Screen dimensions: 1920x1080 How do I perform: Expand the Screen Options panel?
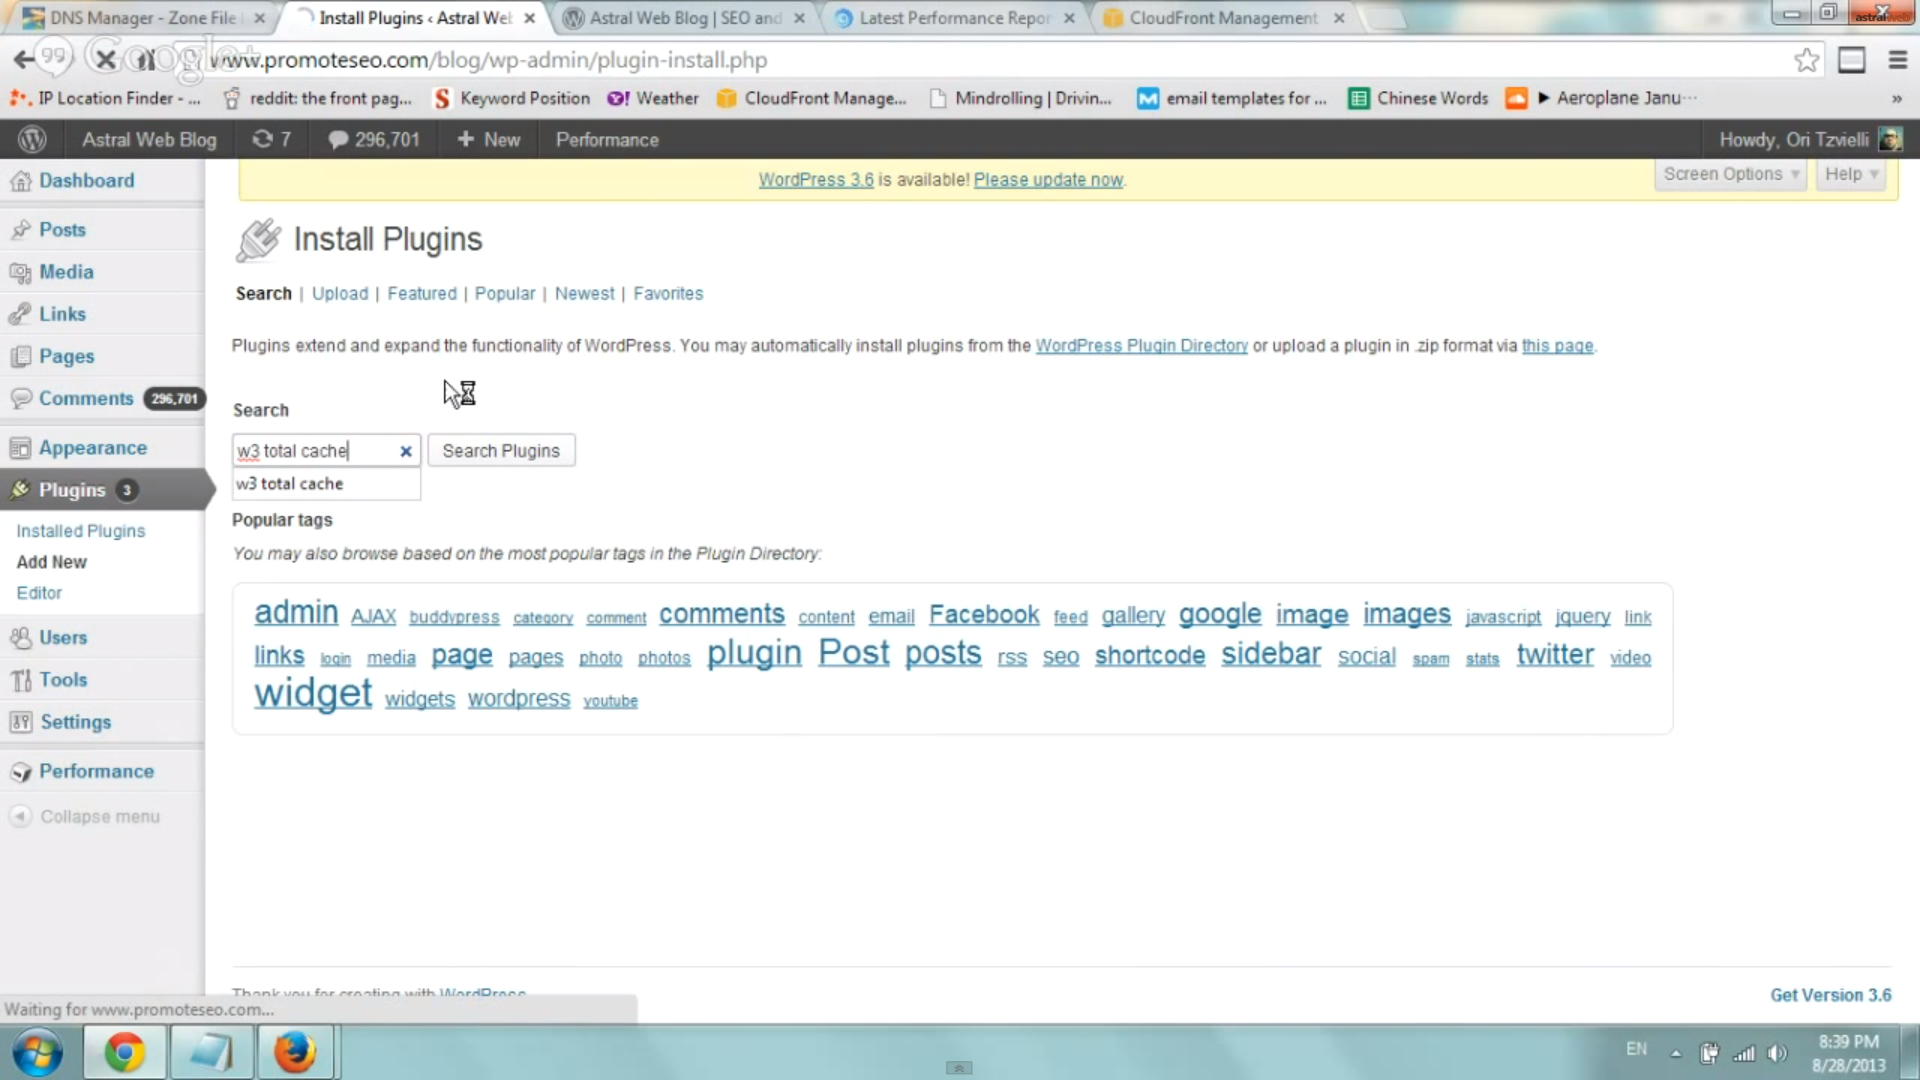[x=1730, y=174]
